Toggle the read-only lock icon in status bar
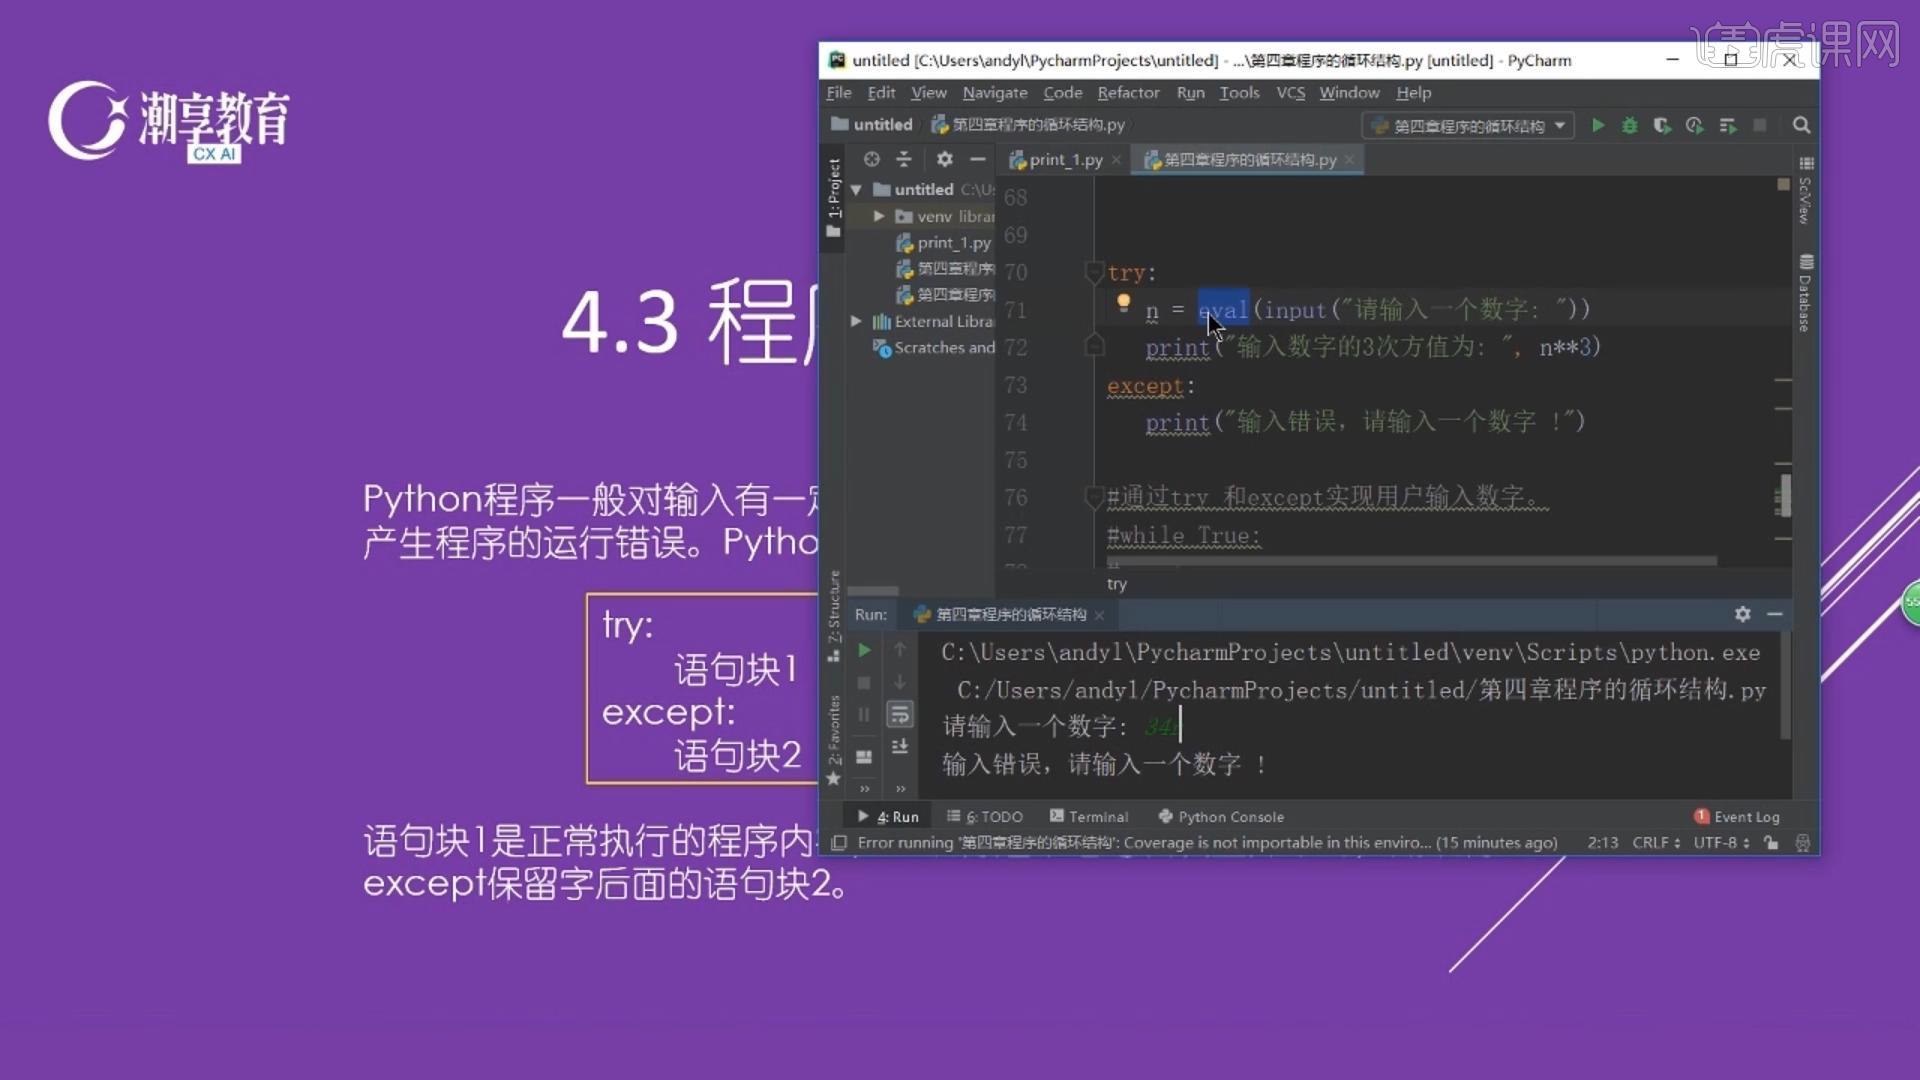Screen dimensions: 1920x1080 (1771, 843)
